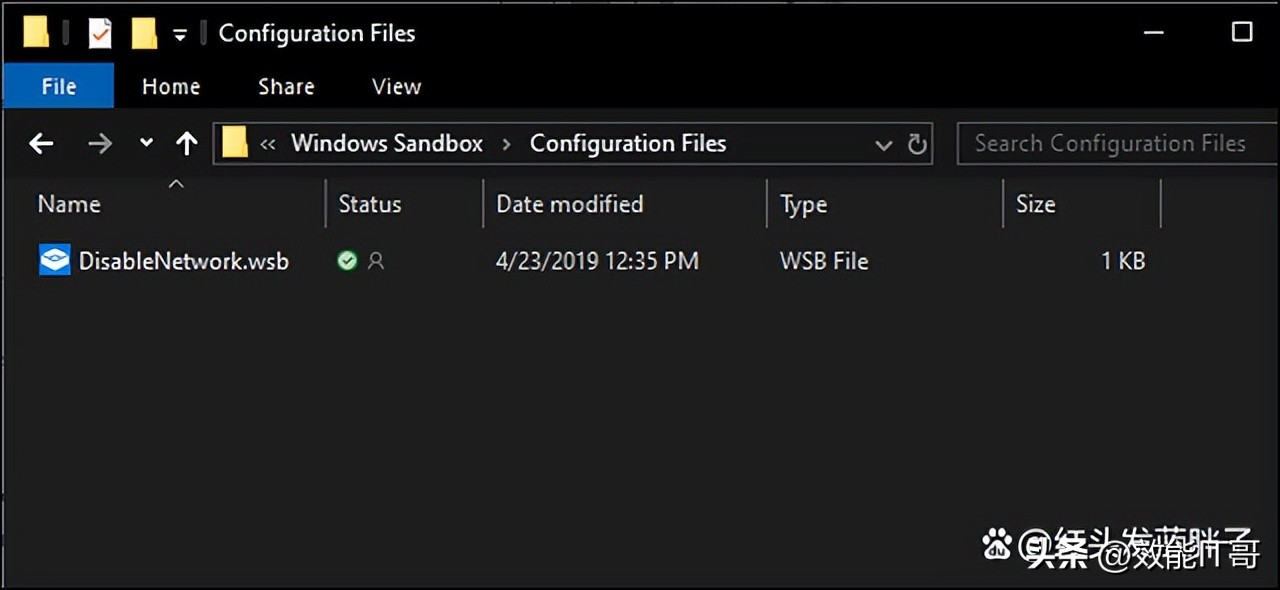The width and height of the screenshot is (1280, 590).
Task: Click the green sync checkmark in Status column
Action: tap(346, 260)
